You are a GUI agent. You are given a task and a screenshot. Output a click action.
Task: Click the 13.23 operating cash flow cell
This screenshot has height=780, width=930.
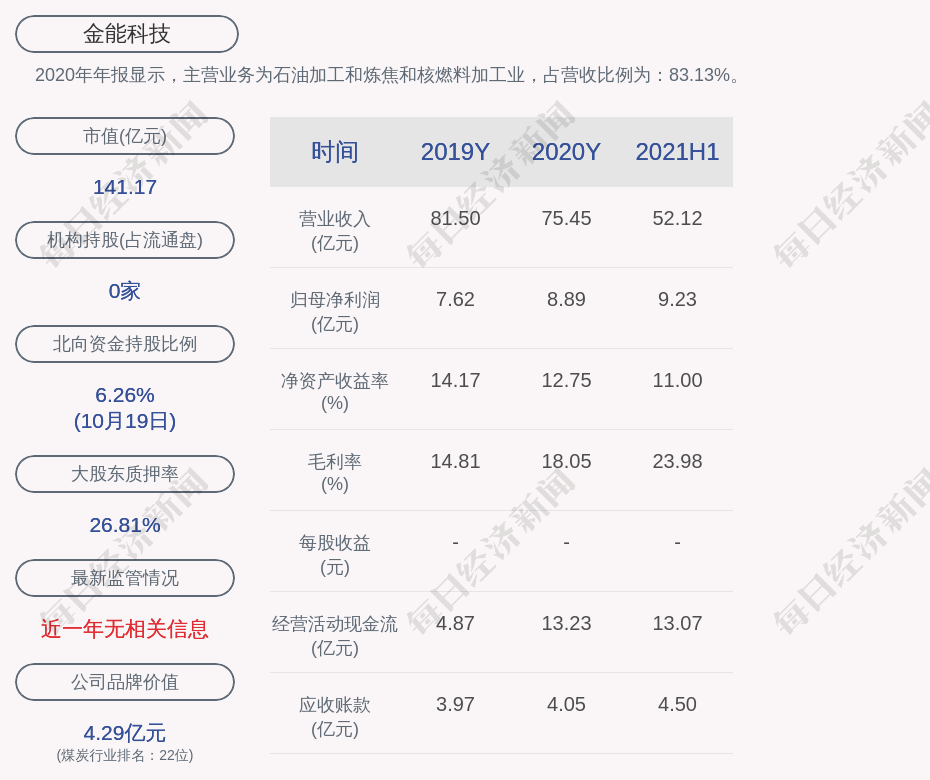pos(566,623)
